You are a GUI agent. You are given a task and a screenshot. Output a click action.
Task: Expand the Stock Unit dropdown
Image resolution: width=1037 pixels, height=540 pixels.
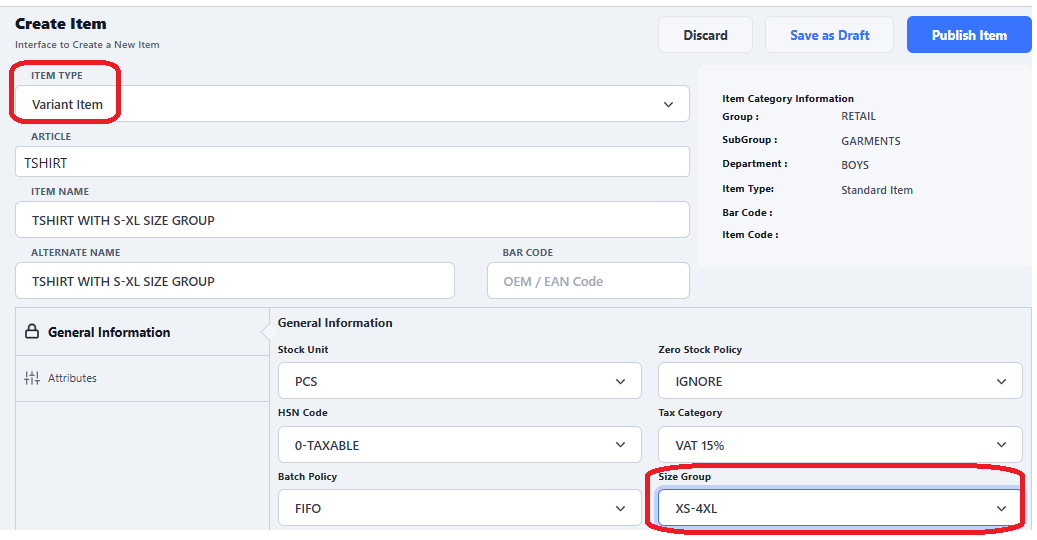pyautogui.click(x=459, y=381)
